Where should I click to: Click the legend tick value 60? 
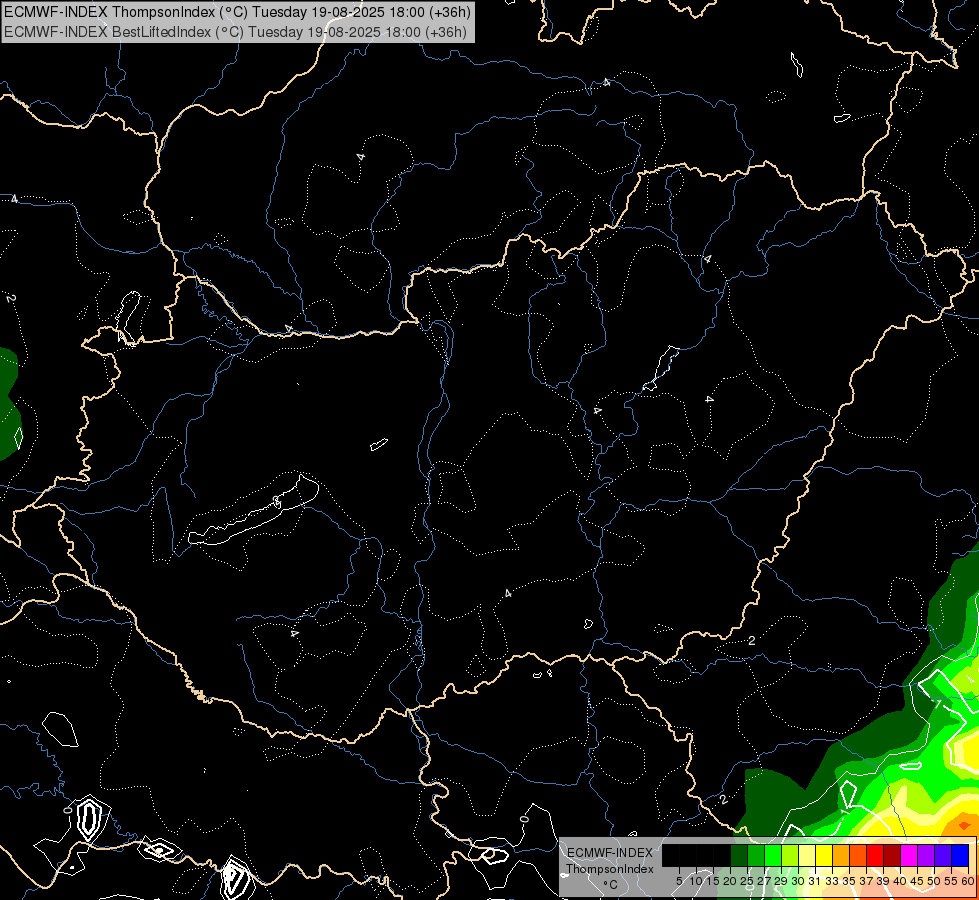pyautogui.click(x=968, y=881)
